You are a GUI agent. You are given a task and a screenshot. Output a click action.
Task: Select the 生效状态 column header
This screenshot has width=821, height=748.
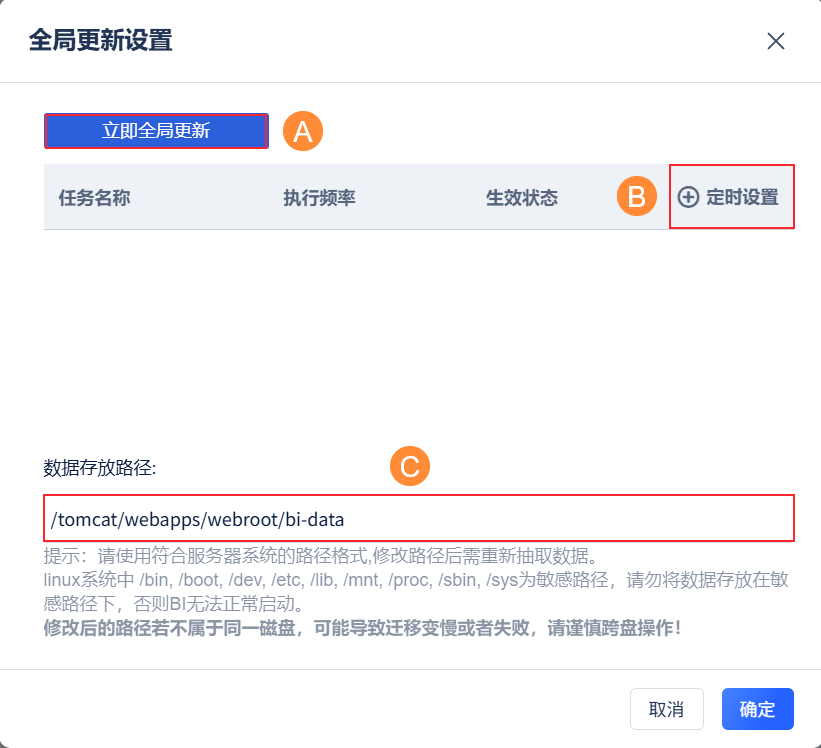[521, 197]
